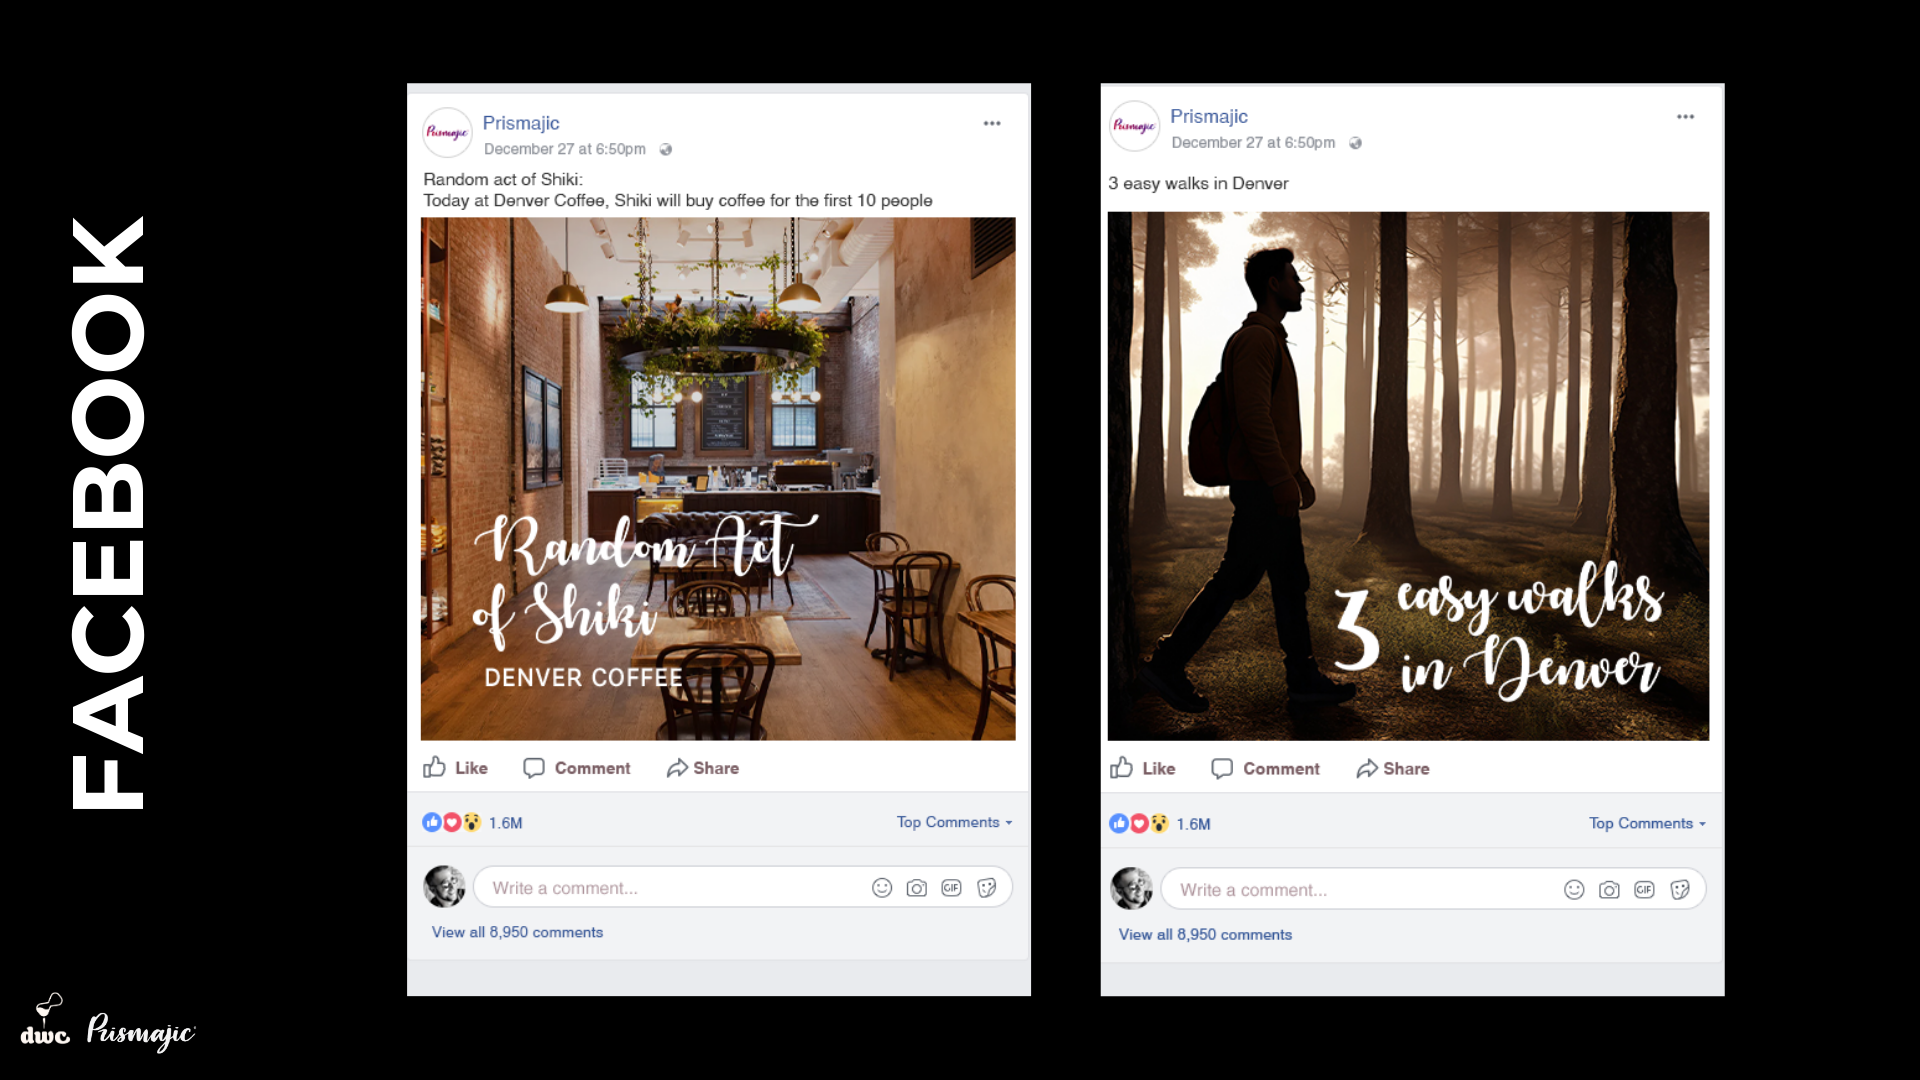Open the Random Act of Shiki coffee shop image
Image resolution: width=1920 pixels, height=1080 pixels.
click(718, 479)
